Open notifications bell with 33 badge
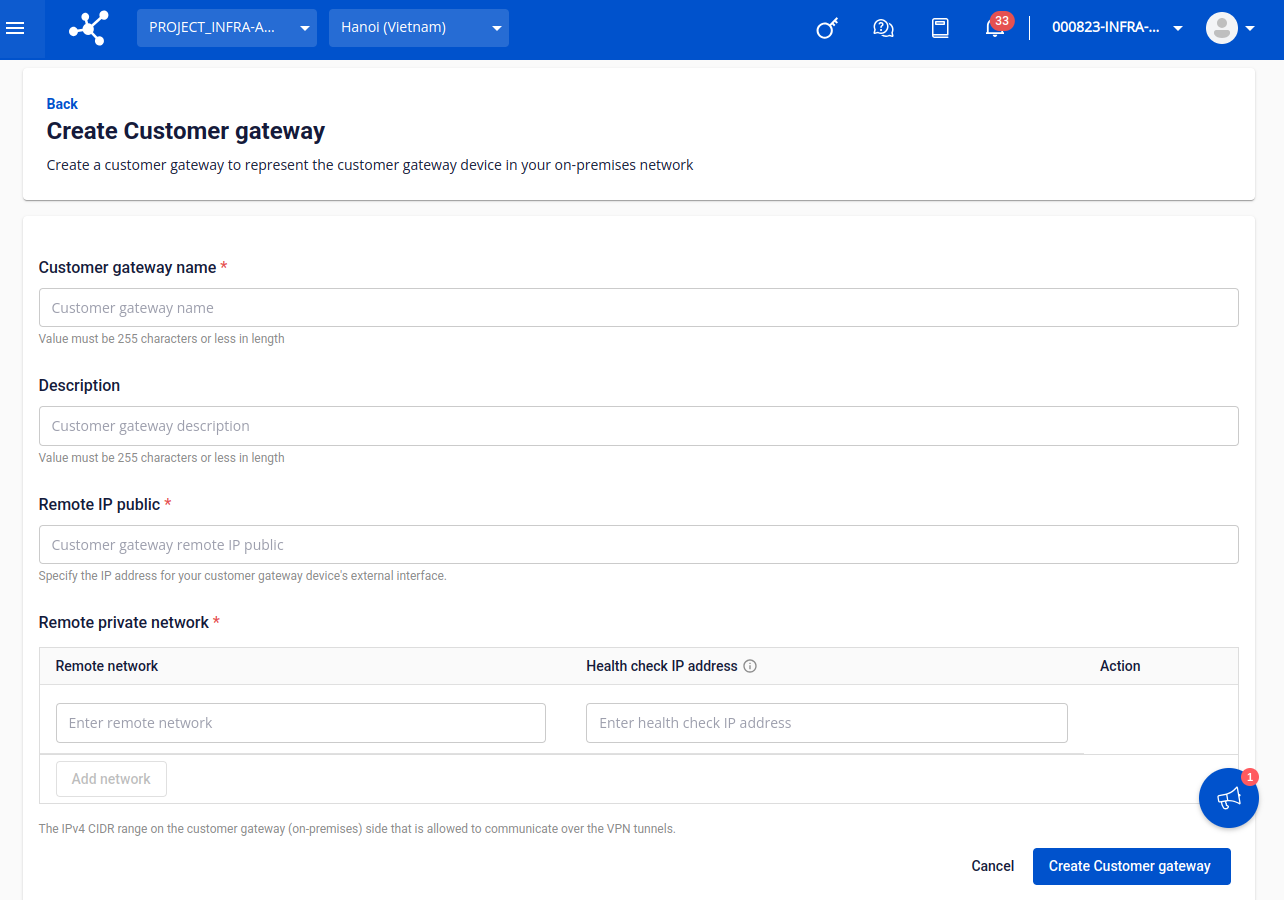 pyautogui.click(x=995, y=28)
